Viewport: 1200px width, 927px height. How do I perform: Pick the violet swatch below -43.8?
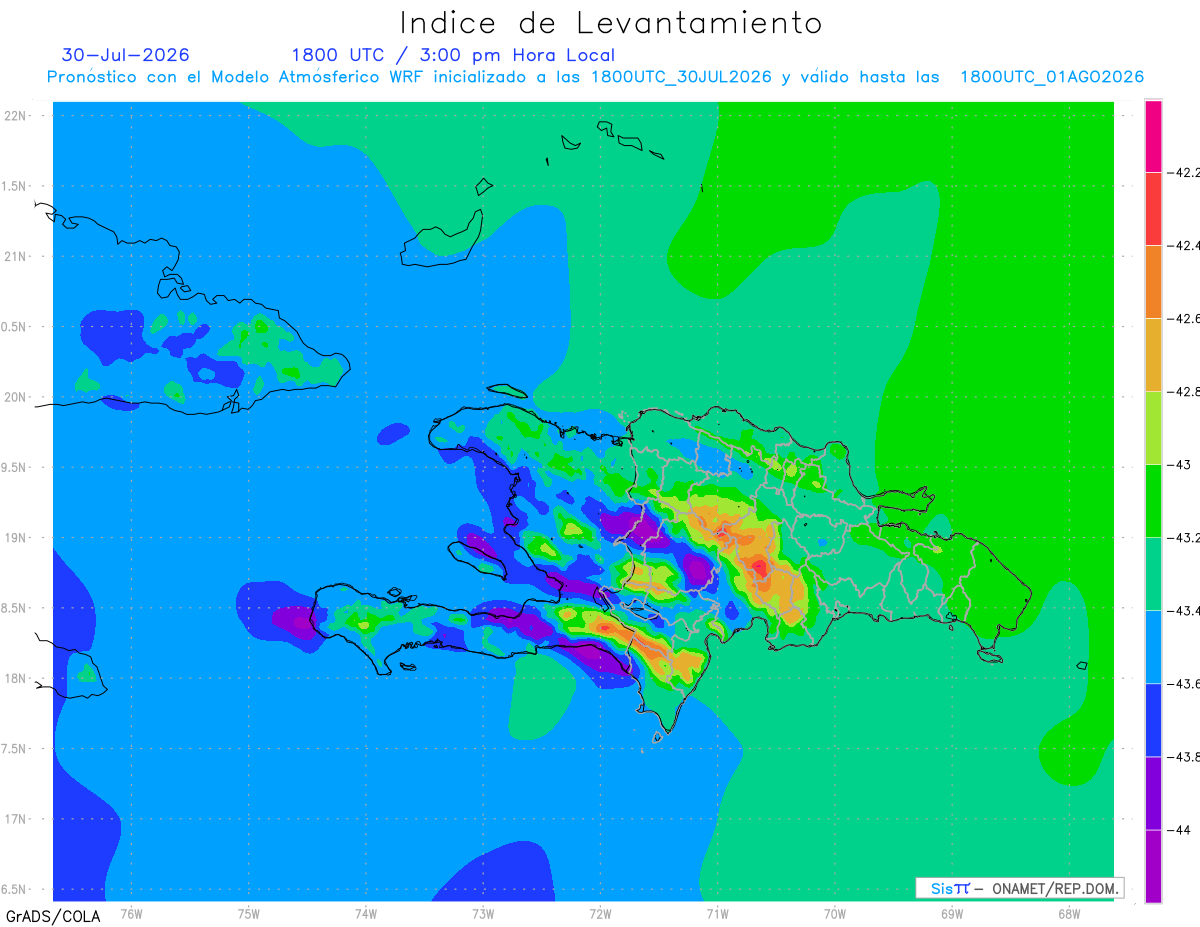tap(1153, 793)
